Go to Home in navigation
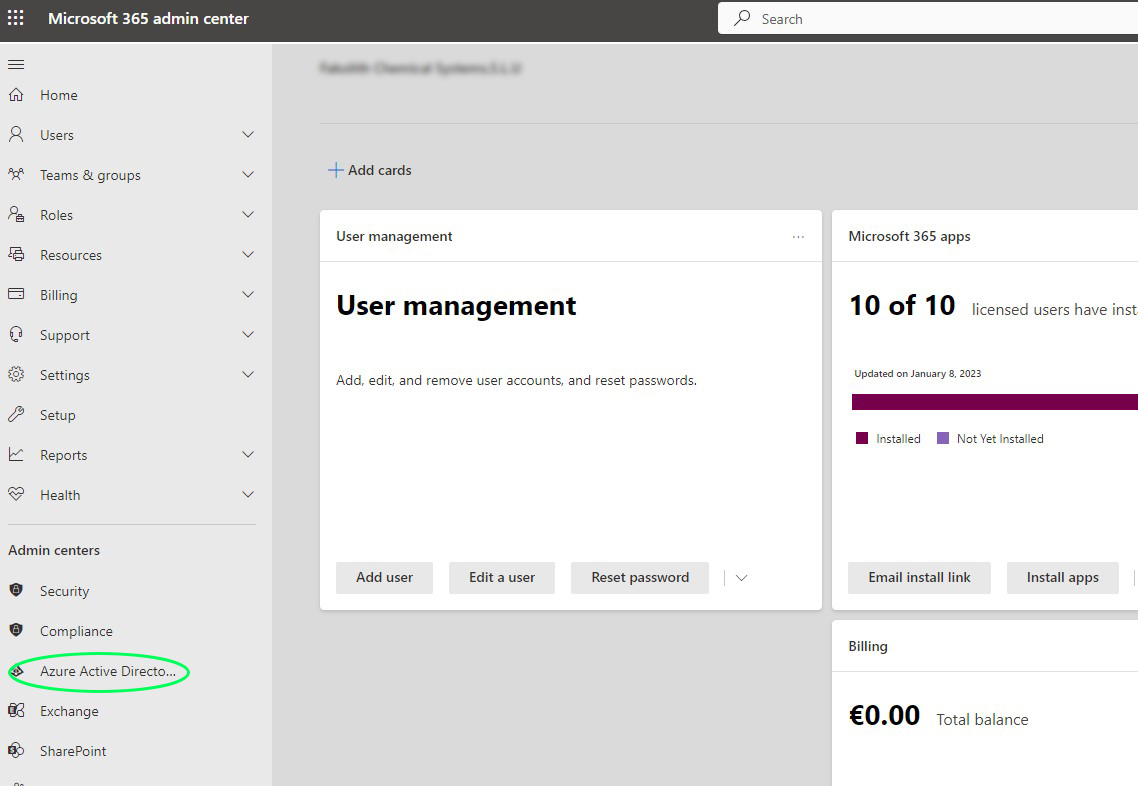 59,95
